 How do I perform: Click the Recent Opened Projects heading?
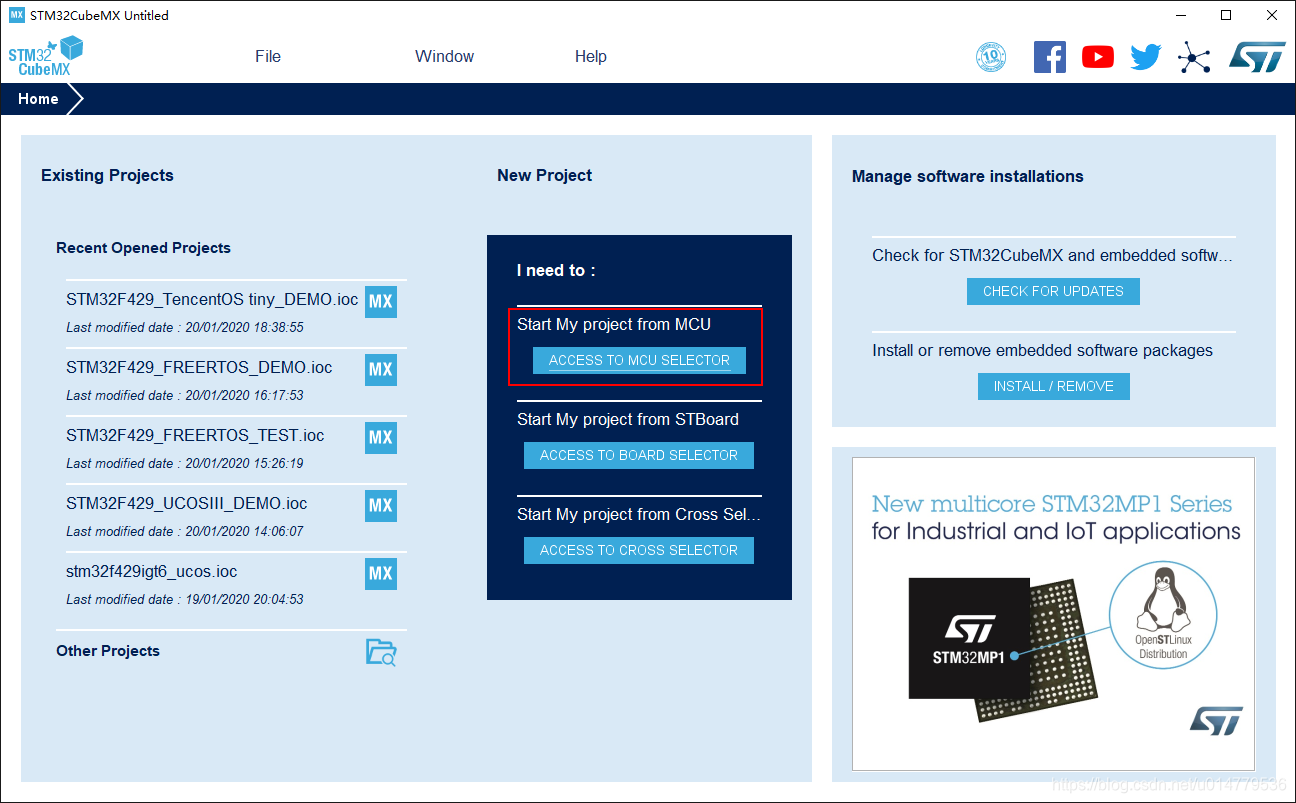point(143,248)
